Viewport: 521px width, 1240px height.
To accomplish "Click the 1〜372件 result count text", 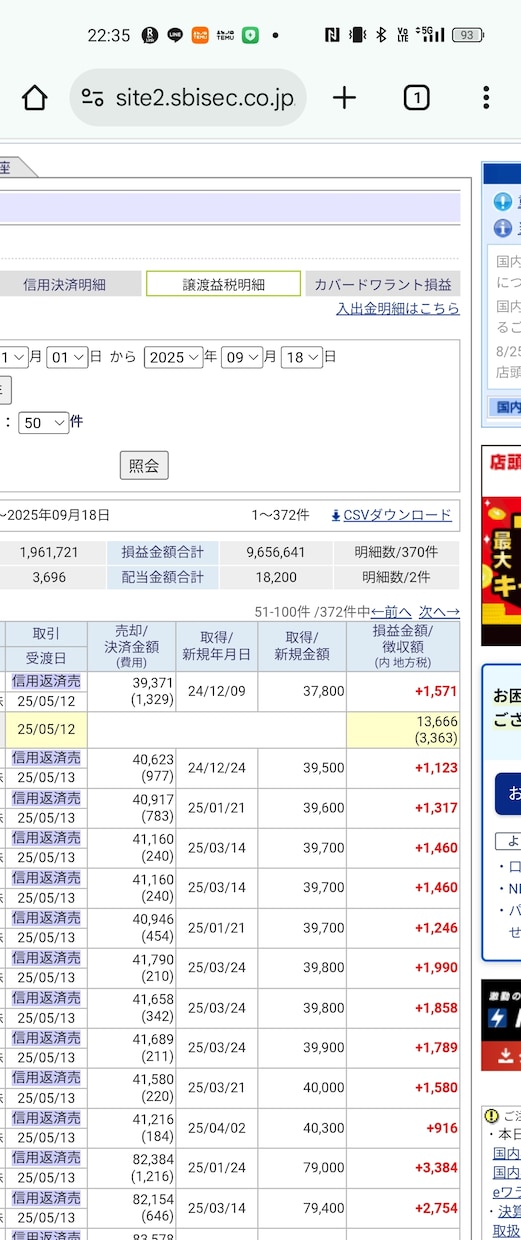I will (x=279, y=515).
